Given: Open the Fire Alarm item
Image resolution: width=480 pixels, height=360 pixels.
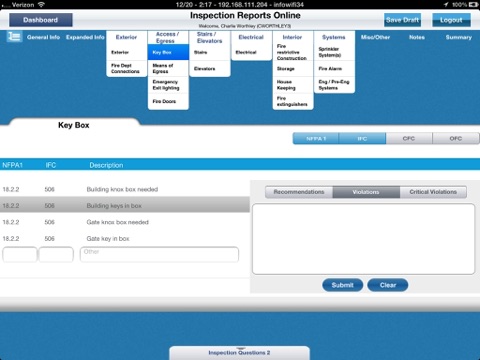Looking at the screenshot, I should pyautogui.click(x=334, y=68).
